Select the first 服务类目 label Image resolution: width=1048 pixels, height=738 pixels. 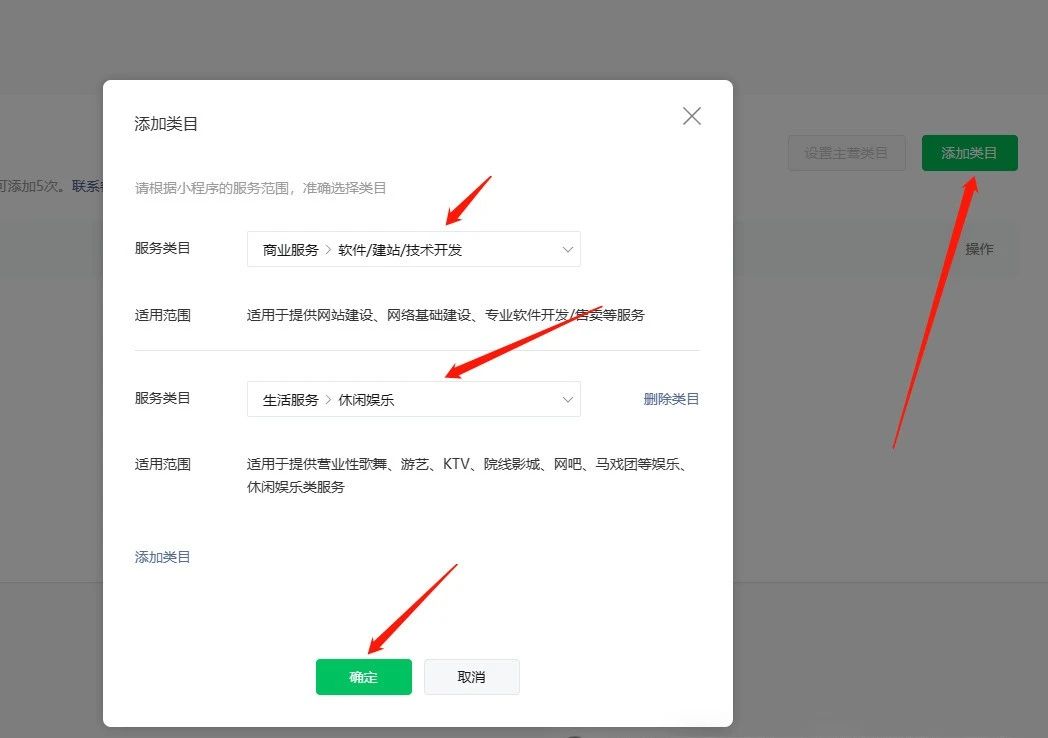pyautogui.click(x=163, y=248)
